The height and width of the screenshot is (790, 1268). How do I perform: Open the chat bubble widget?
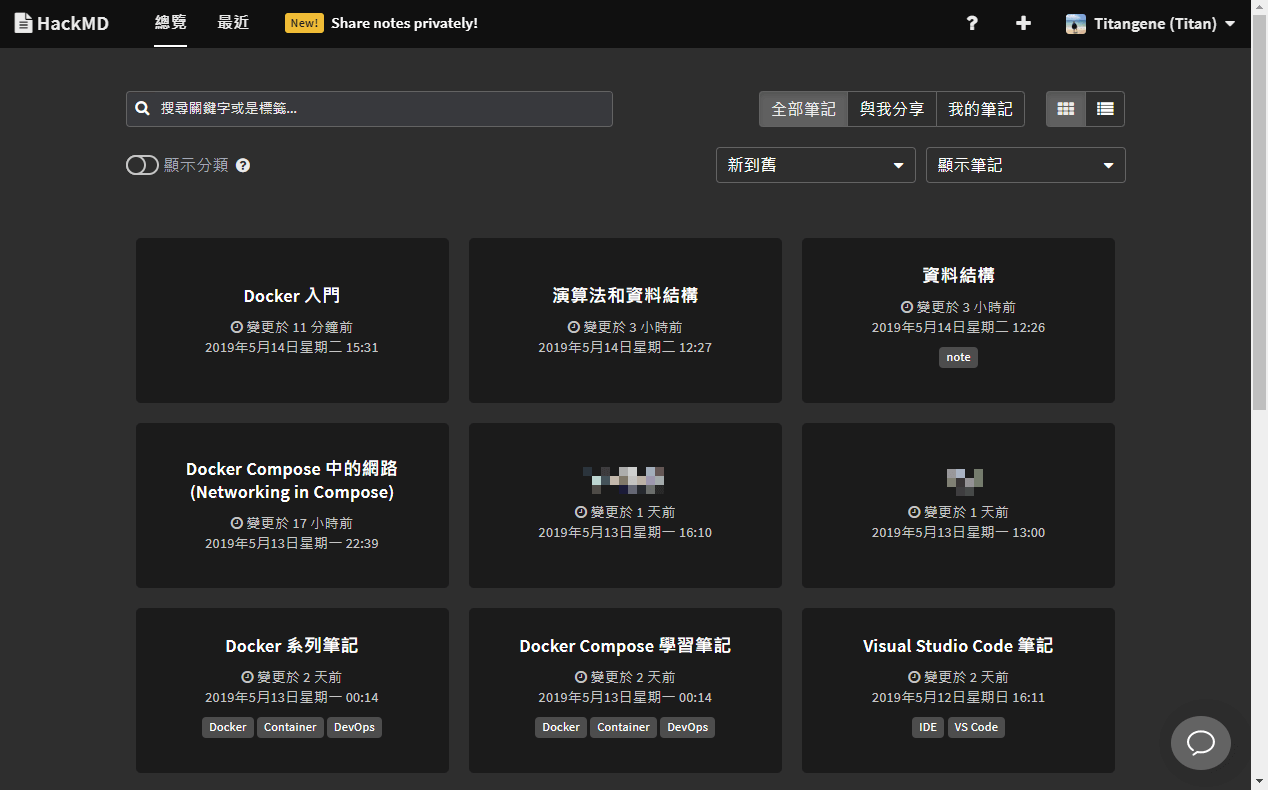click(x=1201, y=743)
